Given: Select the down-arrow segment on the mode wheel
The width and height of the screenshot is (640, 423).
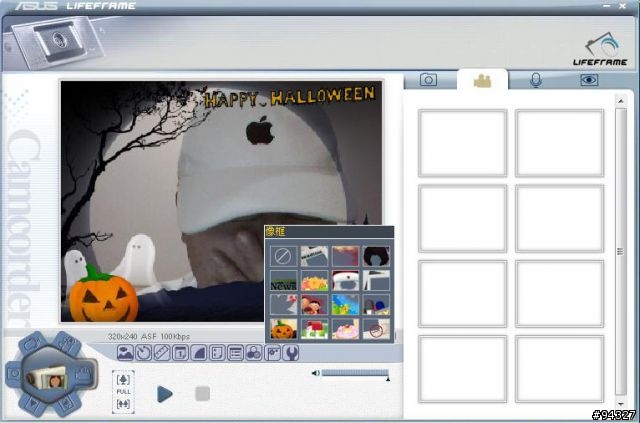Looking at the screenshot, I should tap(33, 404).
